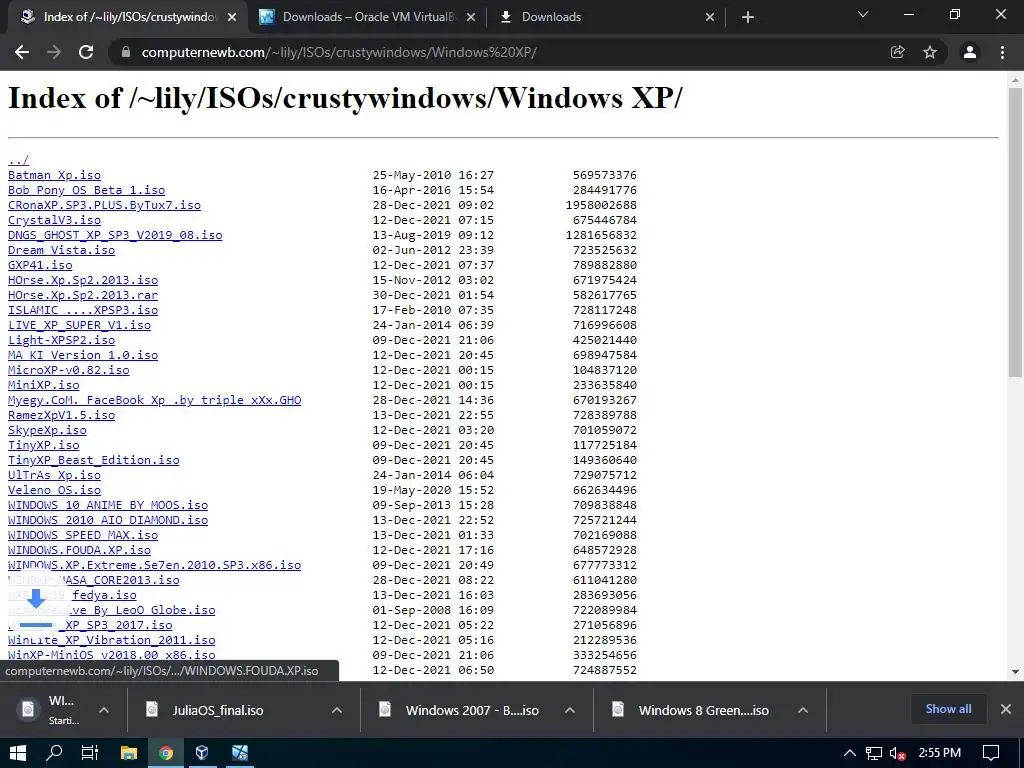Open the tab search chevron at top
Screen dimensions: 1024x768
tap(863, 14)
